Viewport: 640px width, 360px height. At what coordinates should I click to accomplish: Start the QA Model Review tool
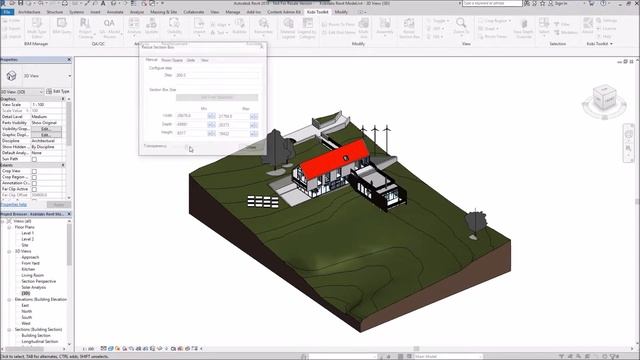(109, 27)
